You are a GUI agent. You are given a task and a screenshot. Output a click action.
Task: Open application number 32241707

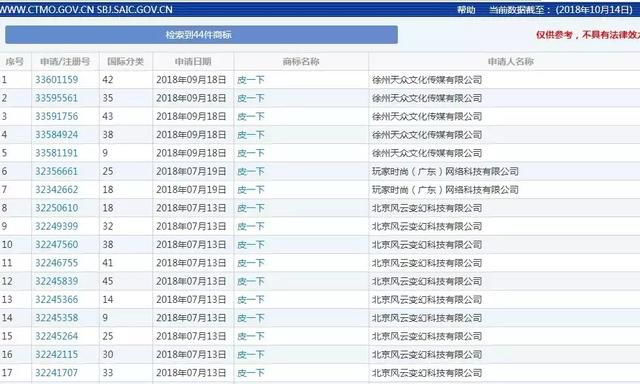pyautogui.click(x=56, y=373)
